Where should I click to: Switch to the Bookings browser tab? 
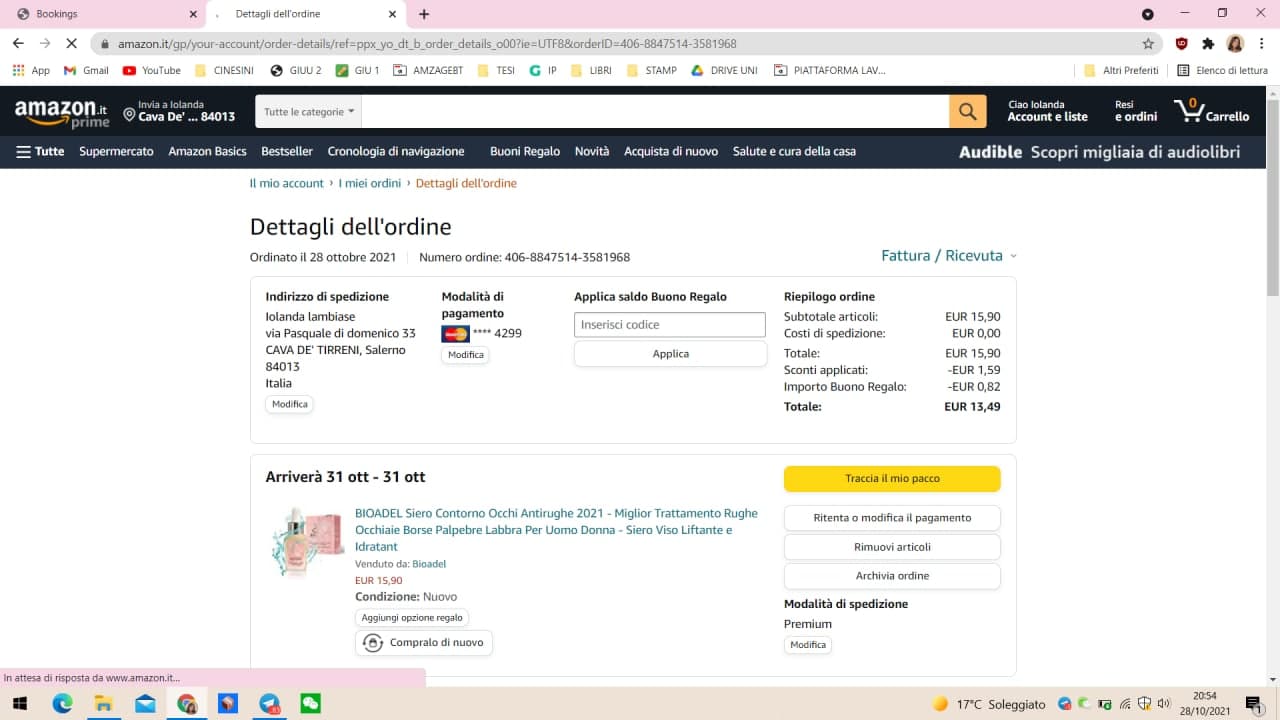(x=100, y=14)
